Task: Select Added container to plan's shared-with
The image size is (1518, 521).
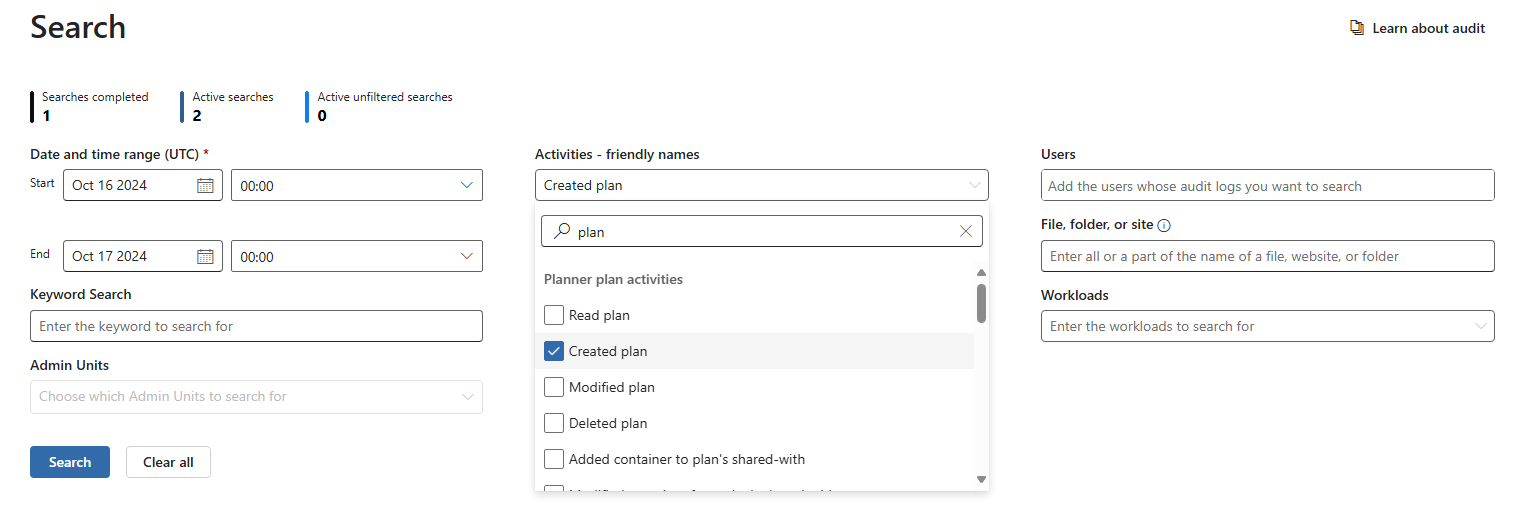Action: (x=686, y=459)
